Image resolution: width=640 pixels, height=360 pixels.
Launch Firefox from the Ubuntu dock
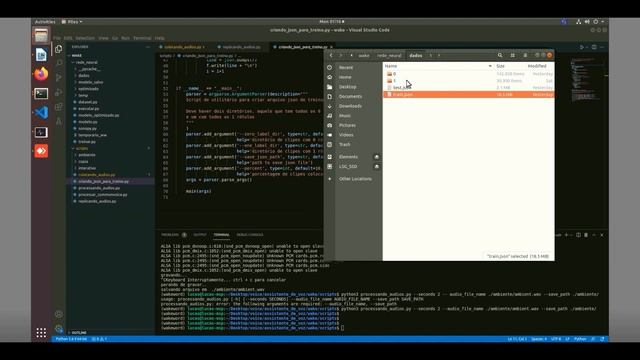[x=41, y=74]
